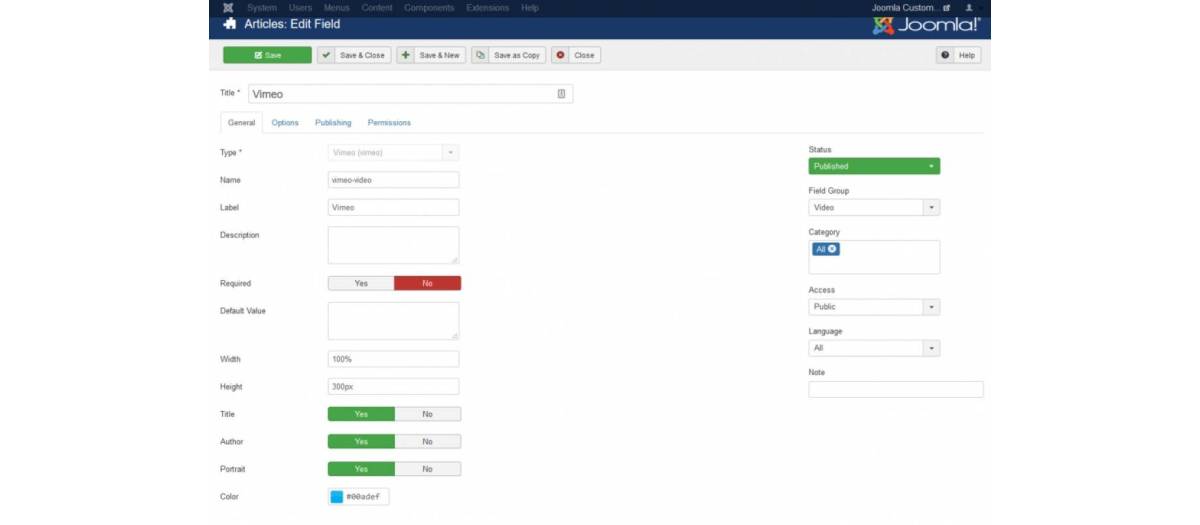The image size is (1200, 525).
Task: Click the Note input field
Action: pos(895,389)
